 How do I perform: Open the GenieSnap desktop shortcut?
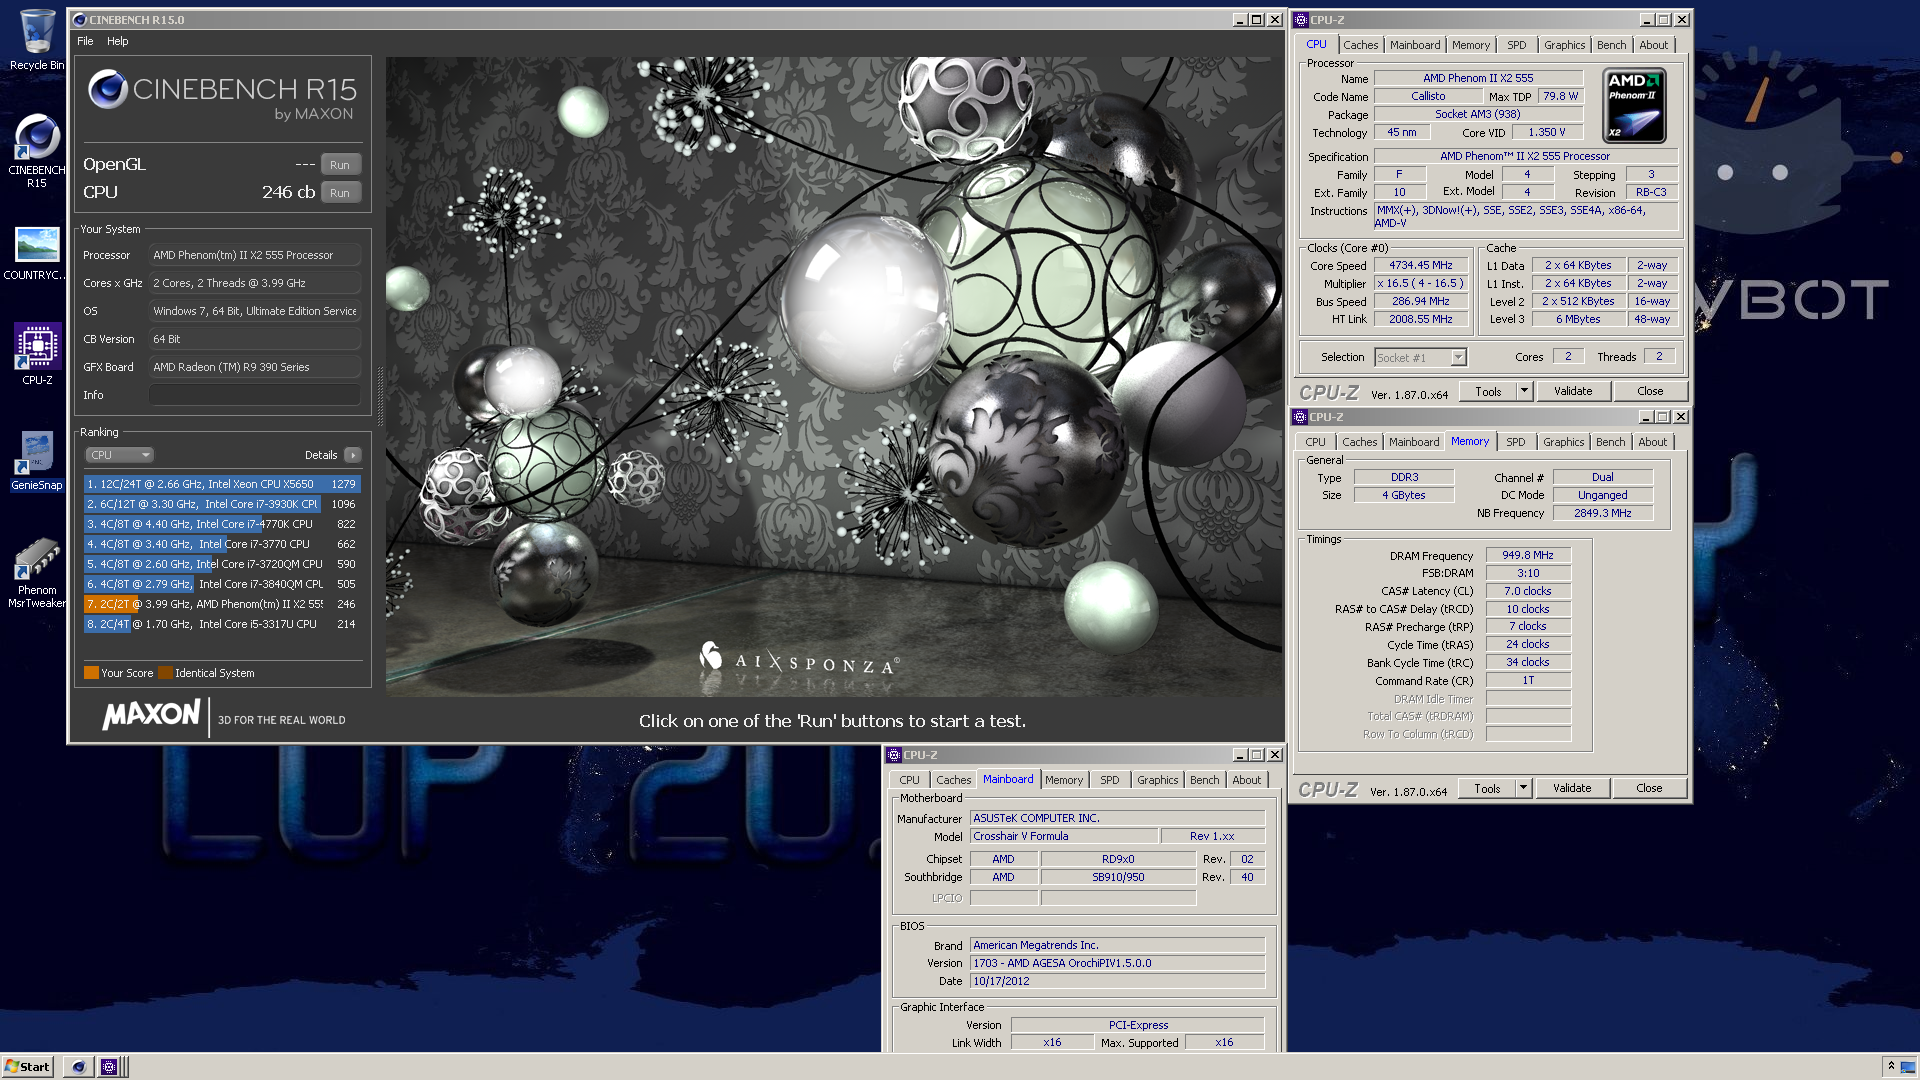click(x=37, y=460)
